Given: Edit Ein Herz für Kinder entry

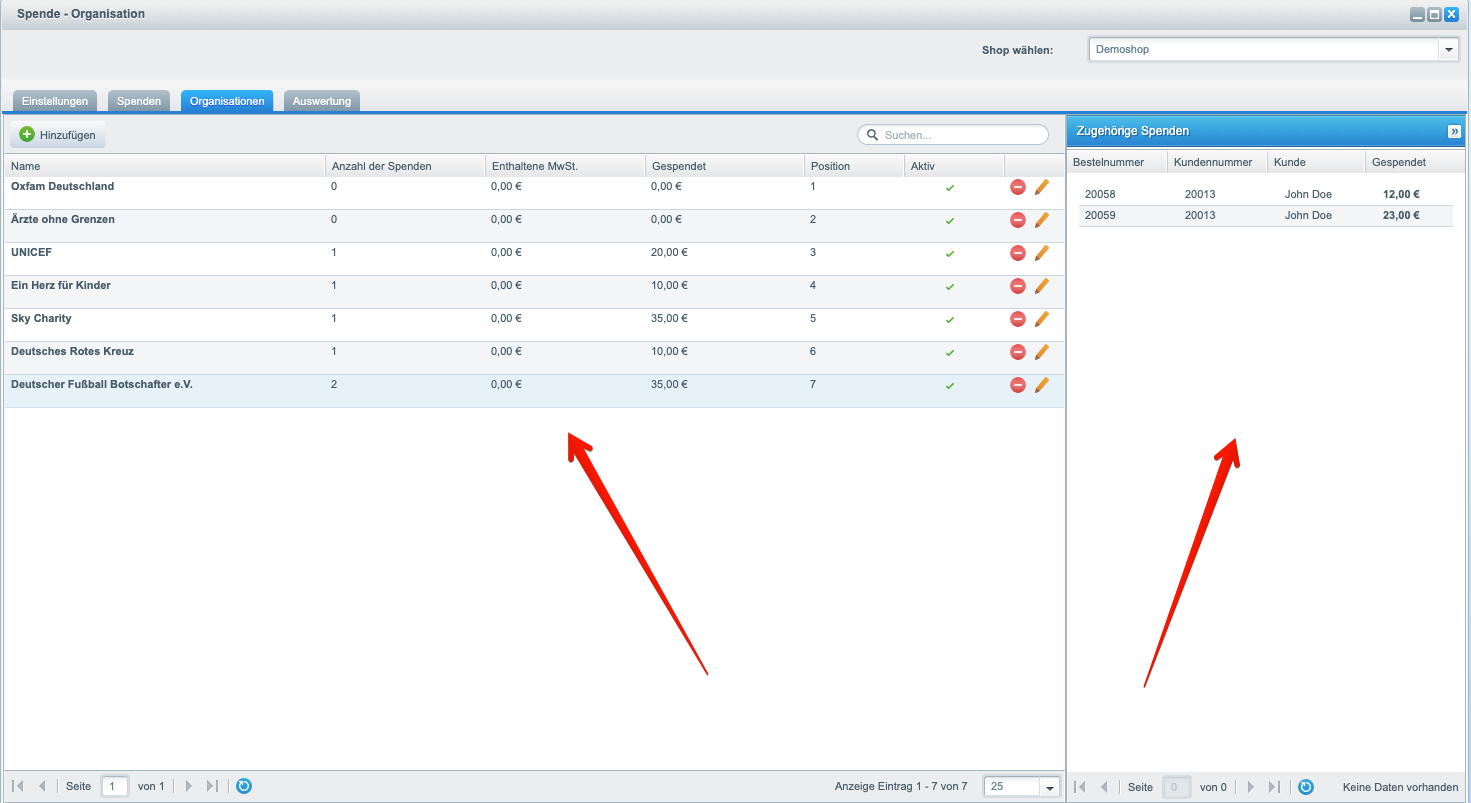Looking at the screenshot, I should coord(1042,286).
